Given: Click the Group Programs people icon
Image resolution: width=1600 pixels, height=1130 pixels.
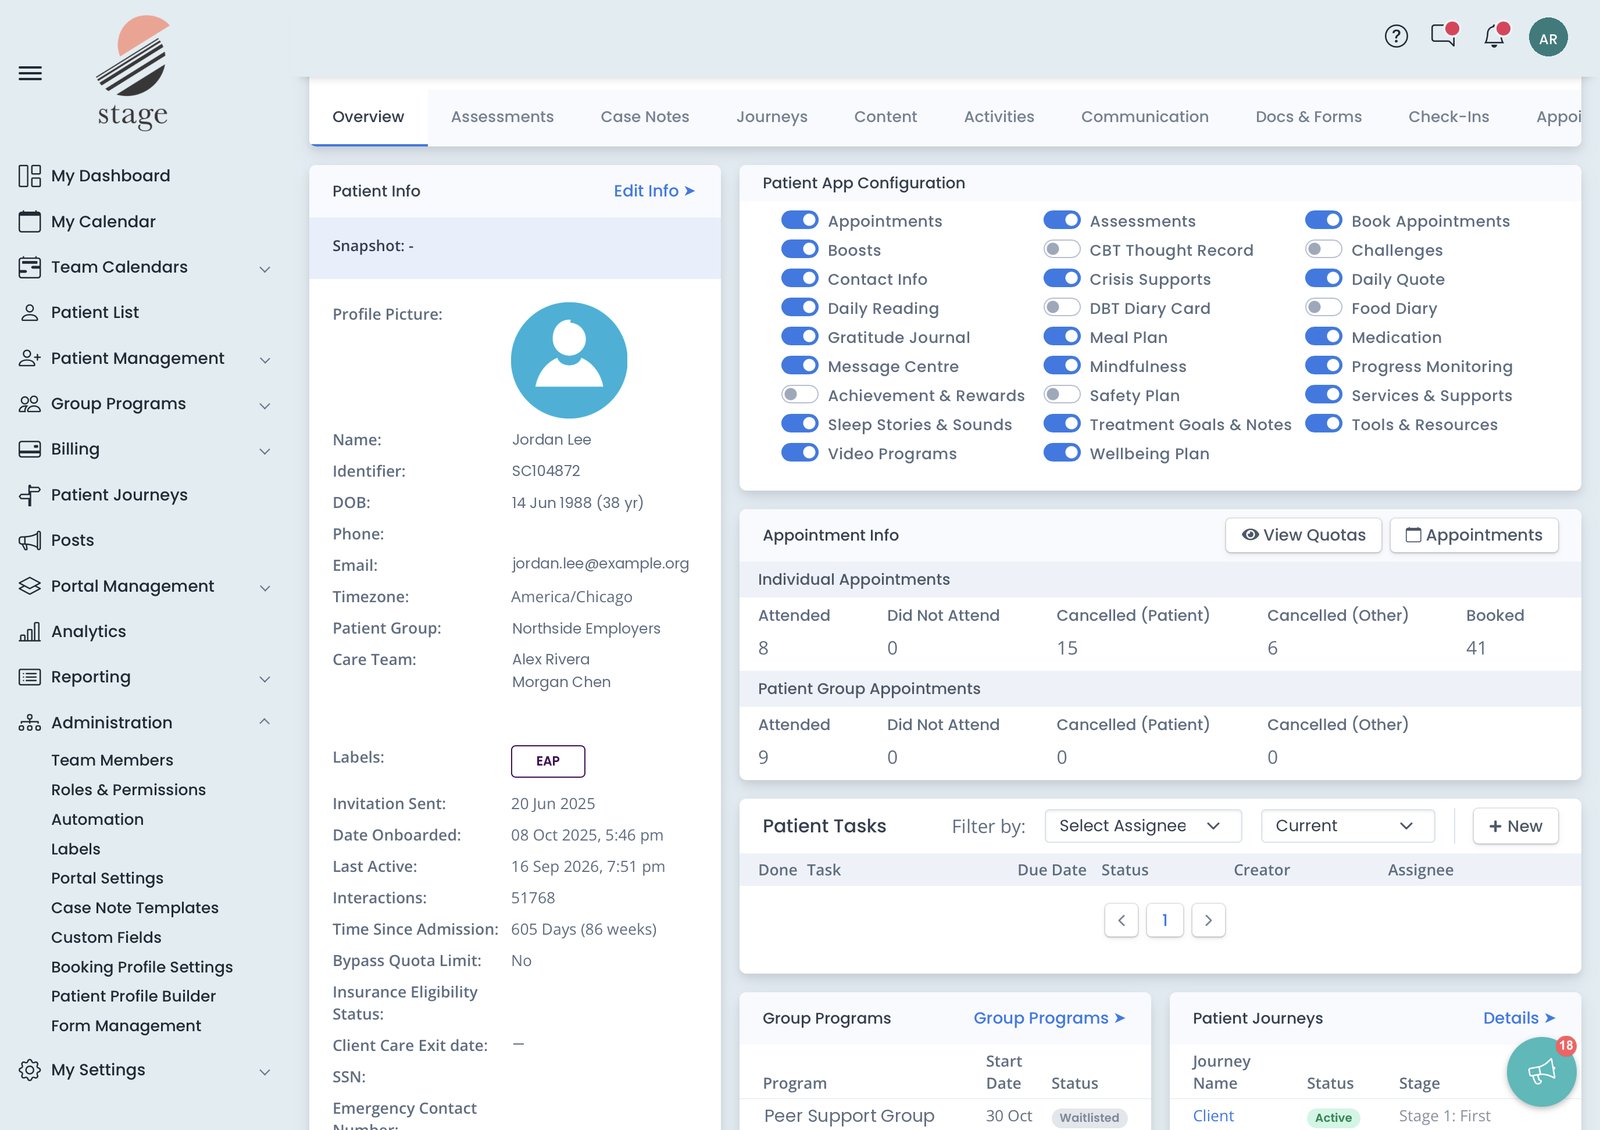Looking at the screenshot, I should (30, 404).
